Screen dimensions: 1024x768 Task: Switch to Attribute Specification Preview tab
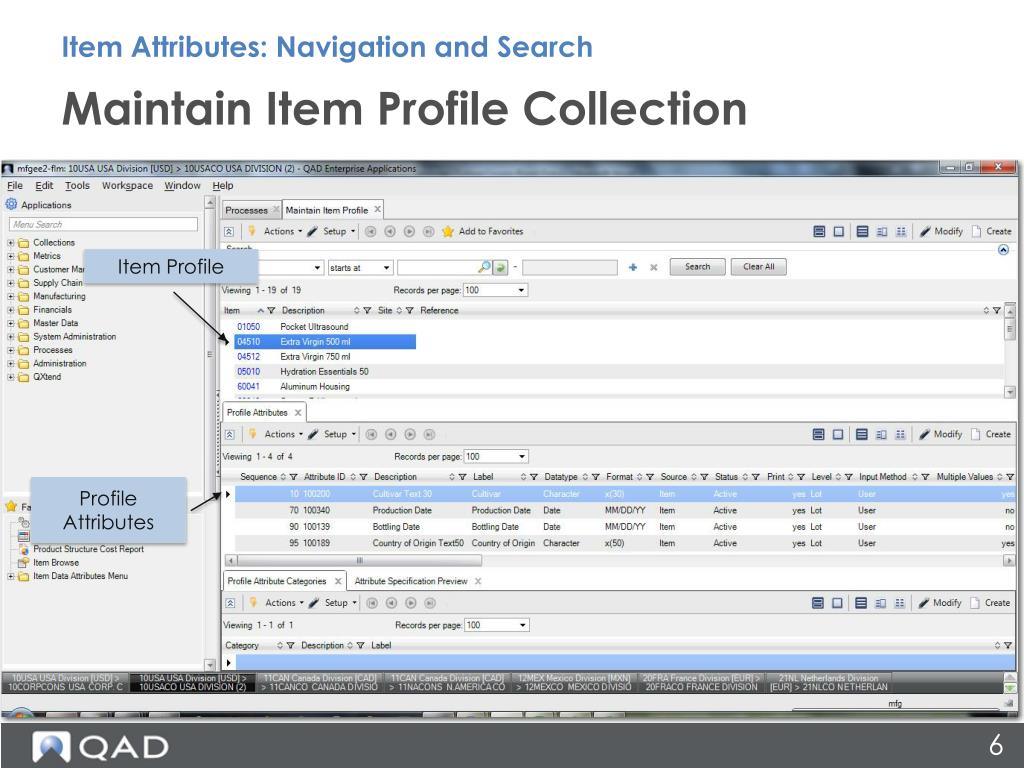click(411, 581)
